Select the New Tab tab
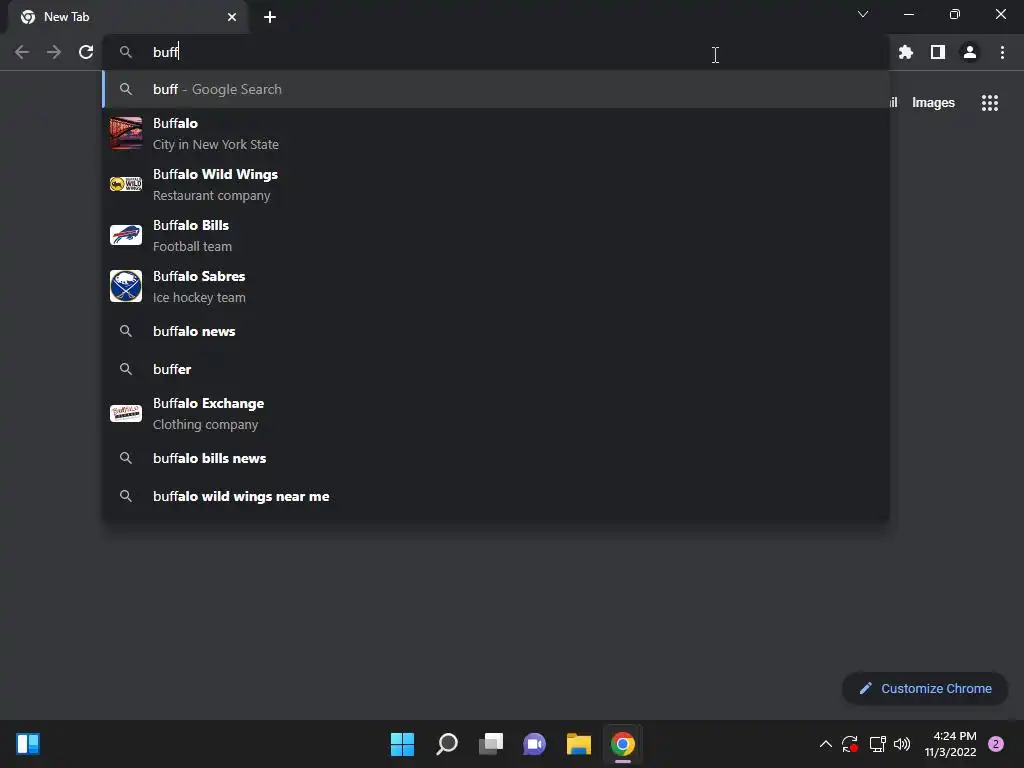 (x=128, y=17)
